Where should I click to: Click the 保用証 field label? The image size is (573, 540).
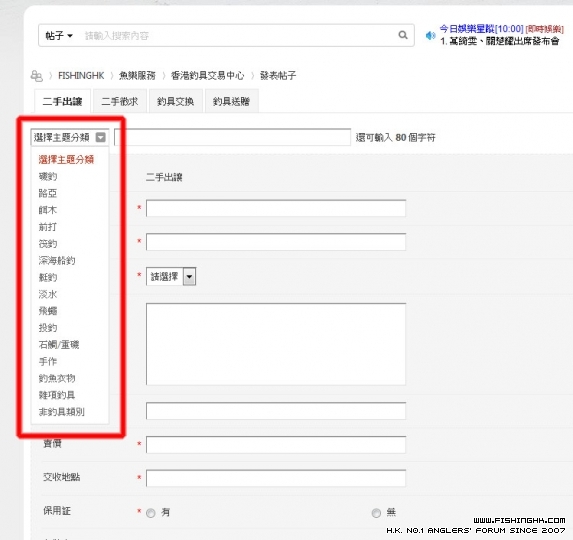coord(57,511)
